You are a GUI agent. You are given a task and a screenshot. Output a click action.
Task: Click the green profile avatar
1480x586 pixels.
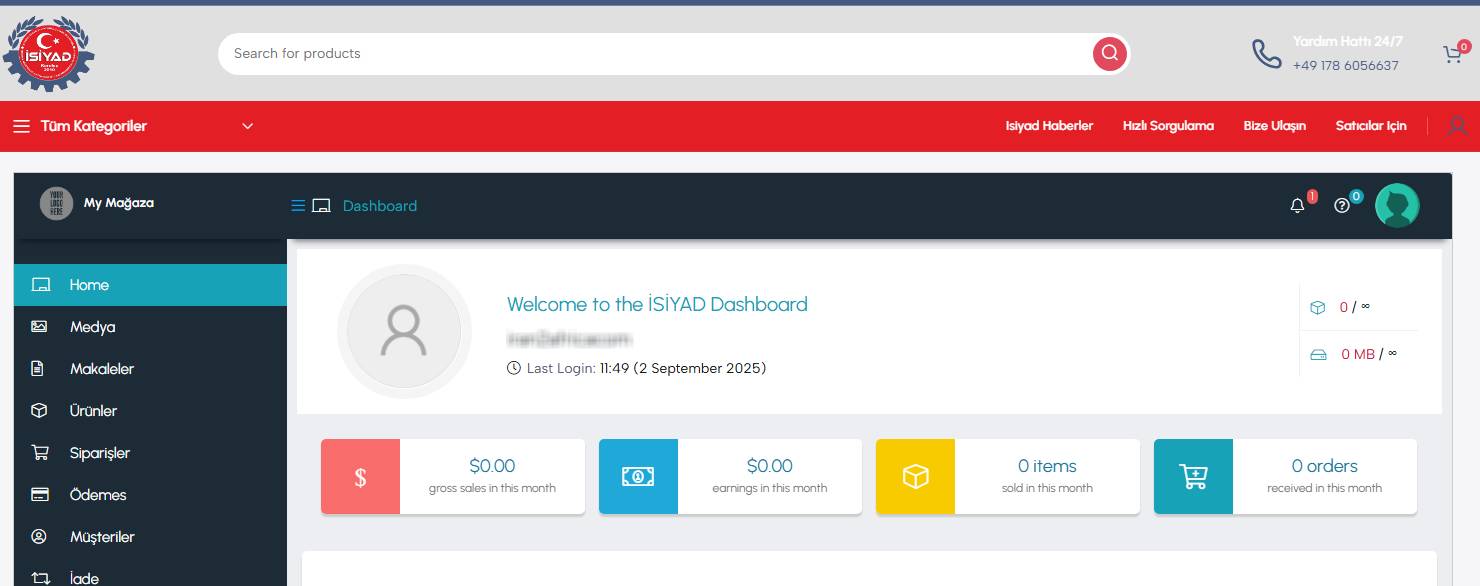coord(1397,206)
